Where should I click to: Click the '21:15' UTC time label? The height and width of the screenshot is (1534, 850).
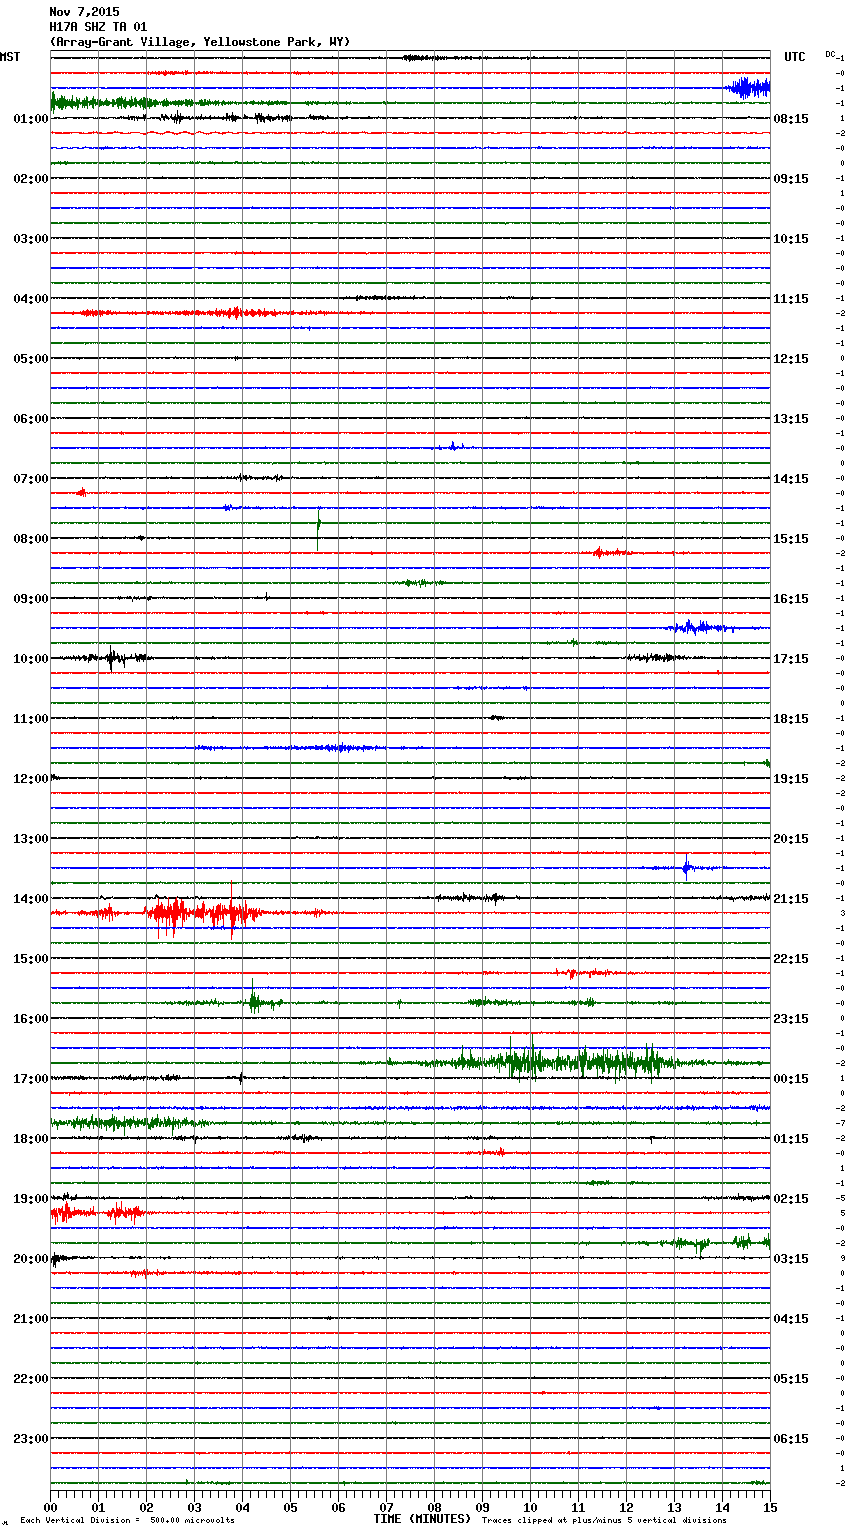(791, 899)
